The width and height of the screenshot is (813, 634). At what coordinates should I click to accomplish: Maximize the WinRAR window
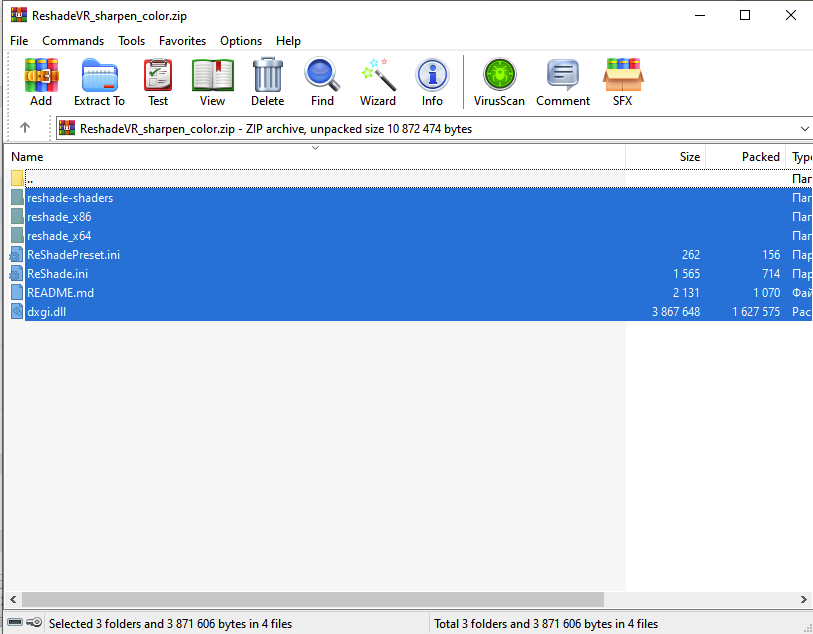[745, 15]
